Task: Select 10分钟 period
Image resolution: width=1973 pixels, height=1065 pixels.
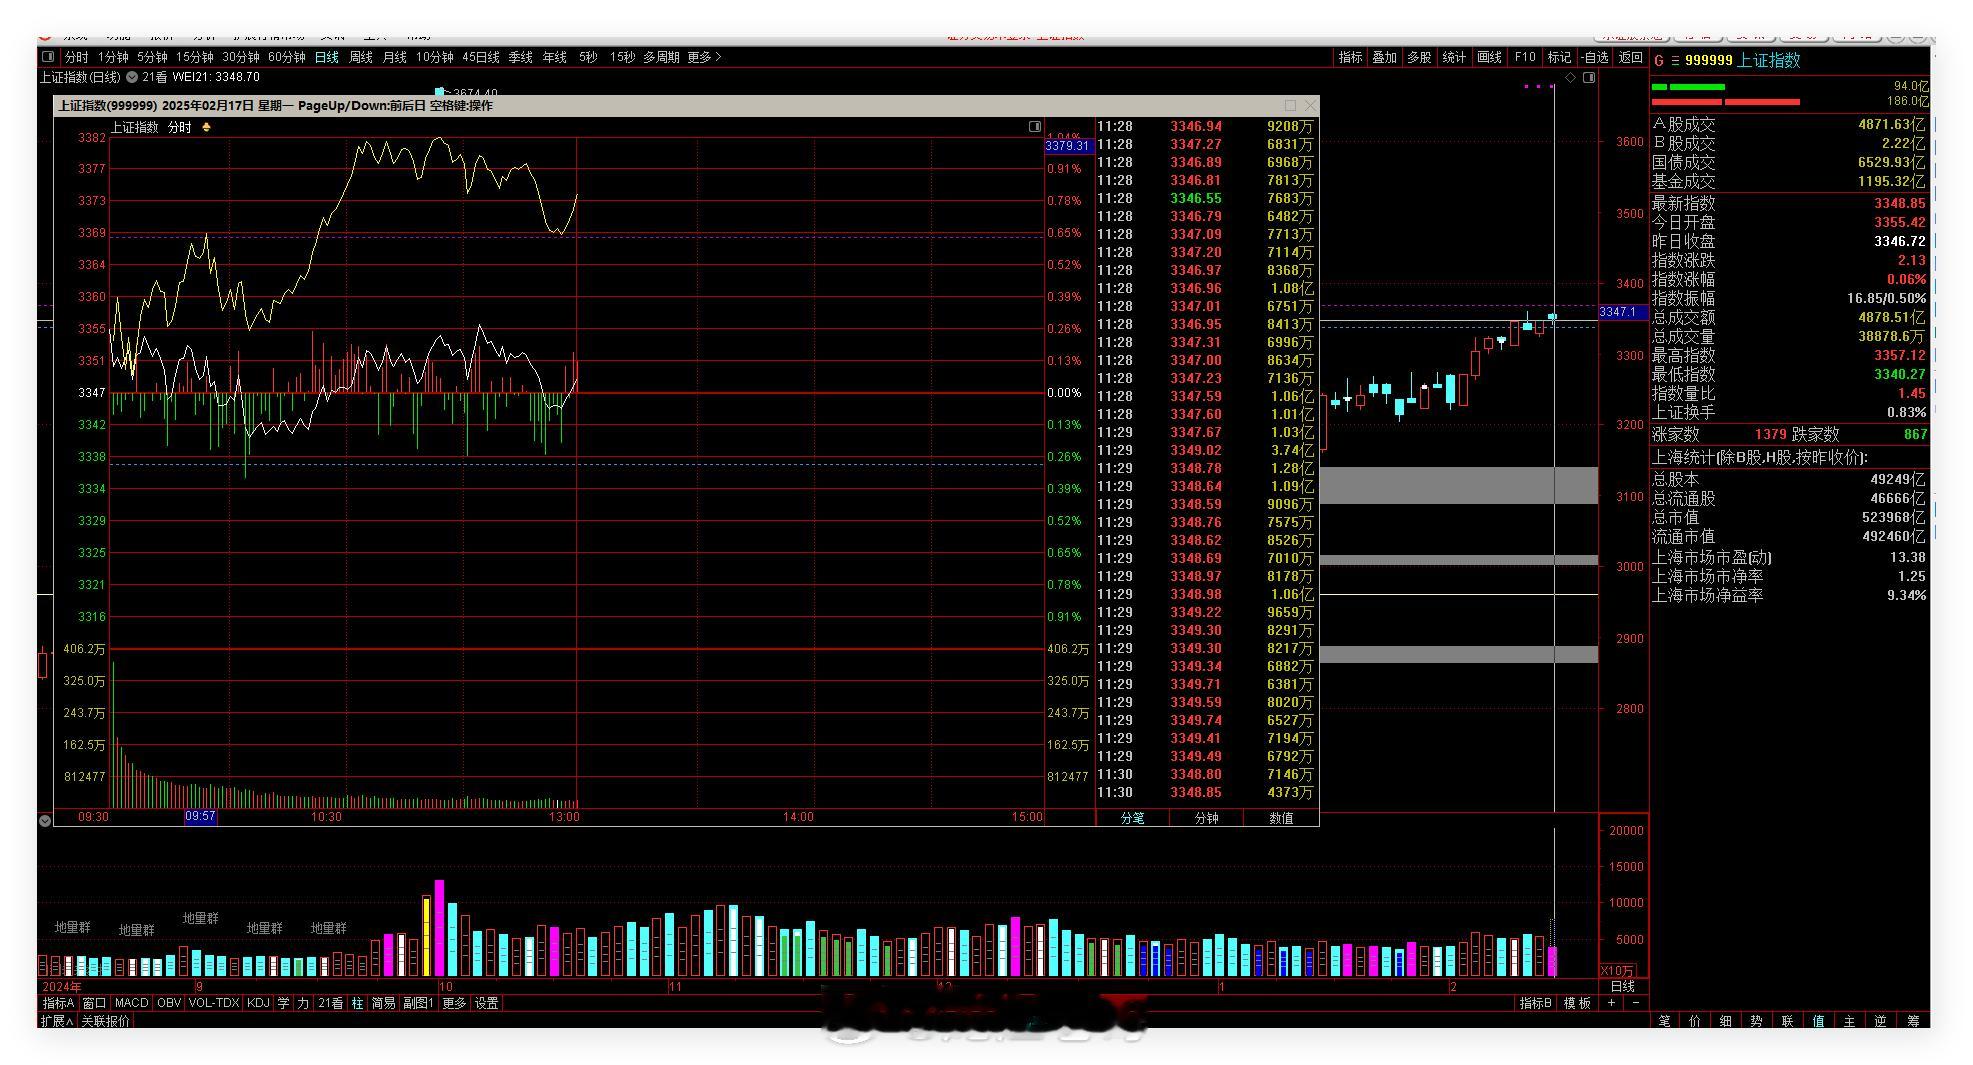Action: 435,57
